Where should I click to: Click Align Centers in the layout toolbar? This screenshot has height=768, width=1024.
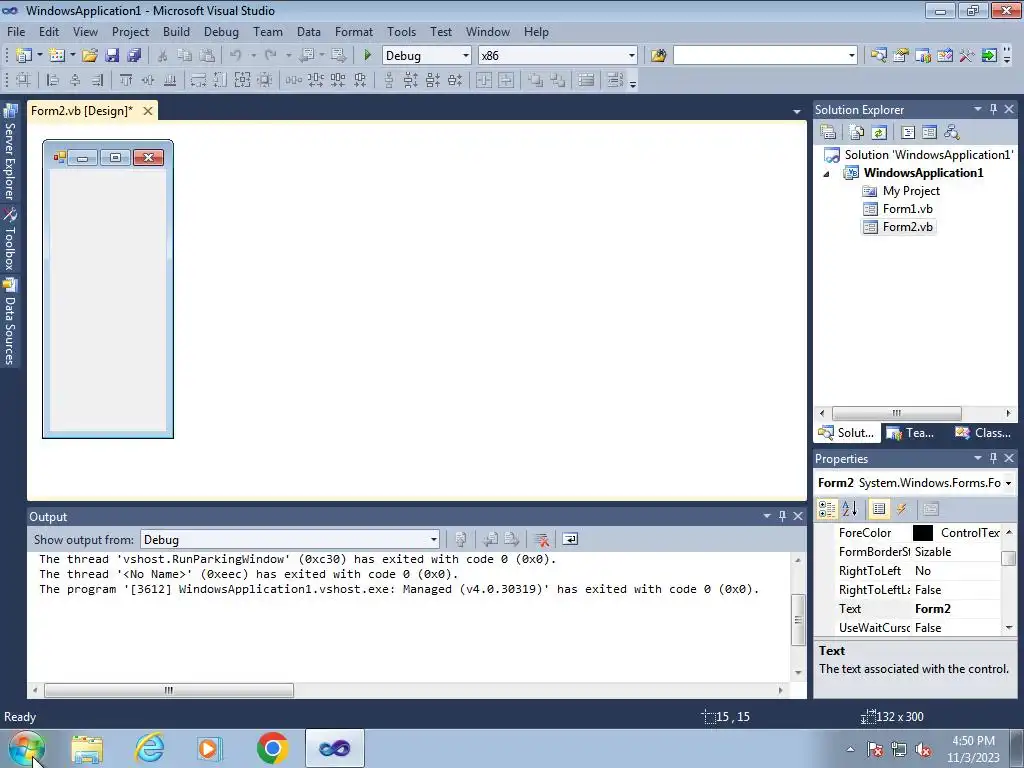75,80
